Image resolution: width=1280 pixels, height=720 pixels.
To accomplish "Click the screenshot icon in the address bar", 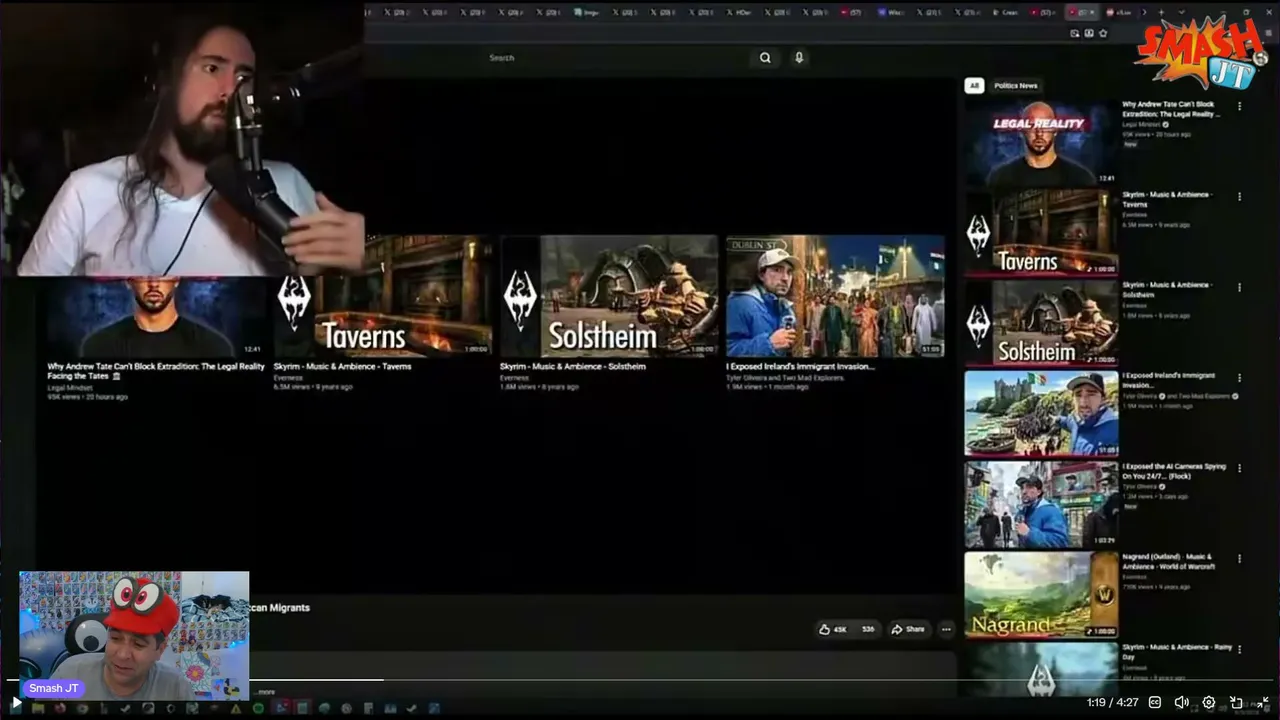I will point(1075,33).
